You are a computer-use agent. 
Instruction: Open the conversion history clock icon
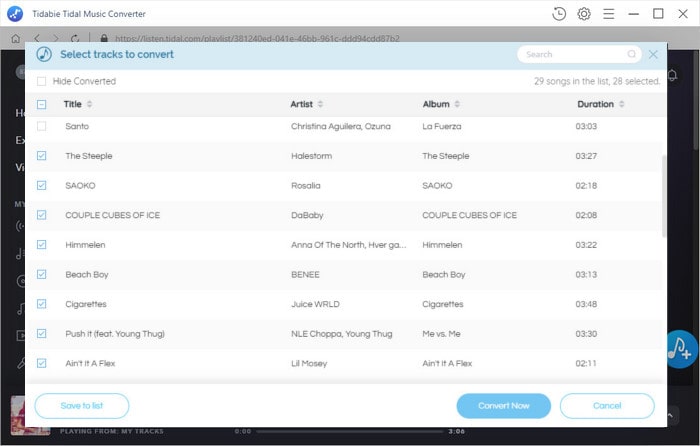click(x=558, y=14)
